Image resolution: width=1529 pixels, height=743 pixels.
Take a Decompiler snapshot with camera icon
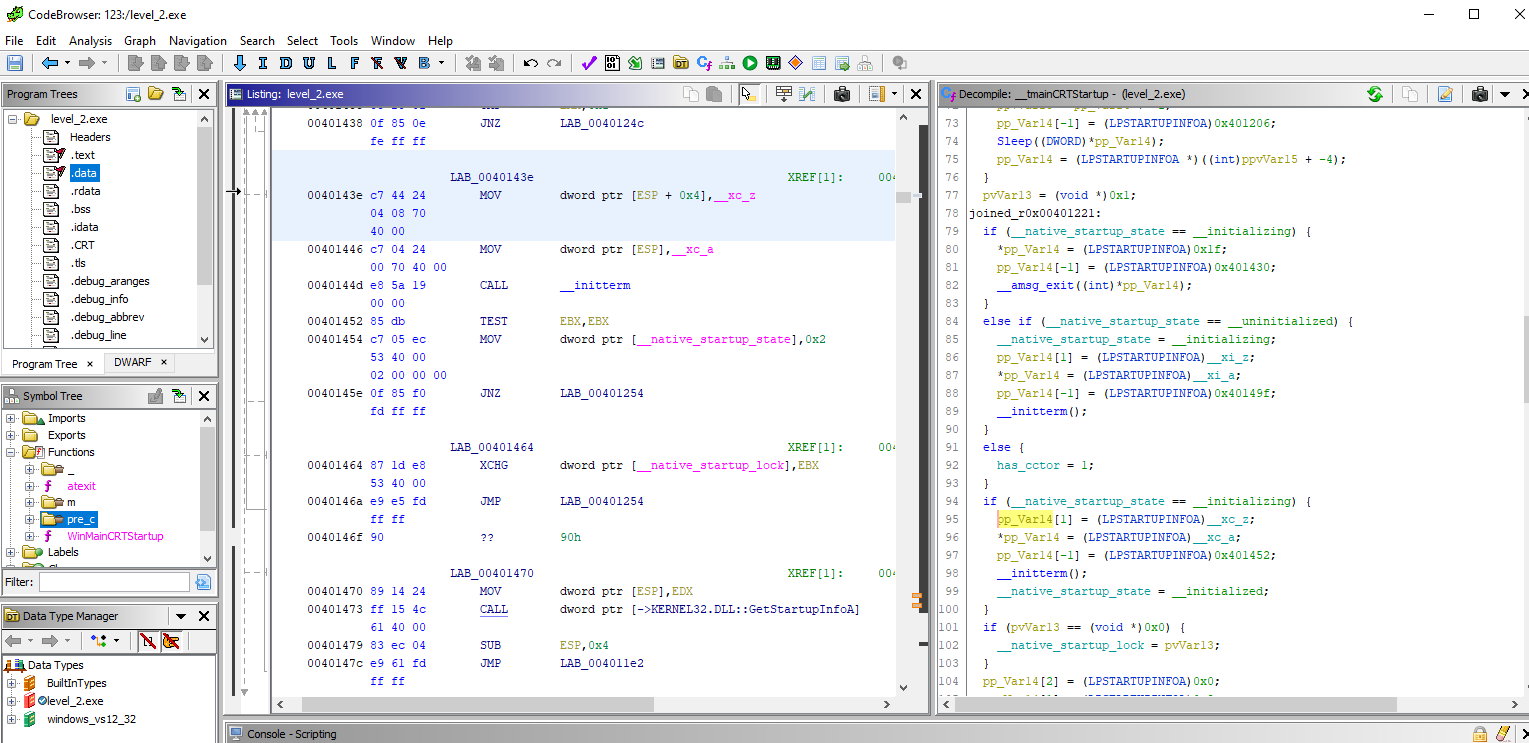[x=1480, y=94]
